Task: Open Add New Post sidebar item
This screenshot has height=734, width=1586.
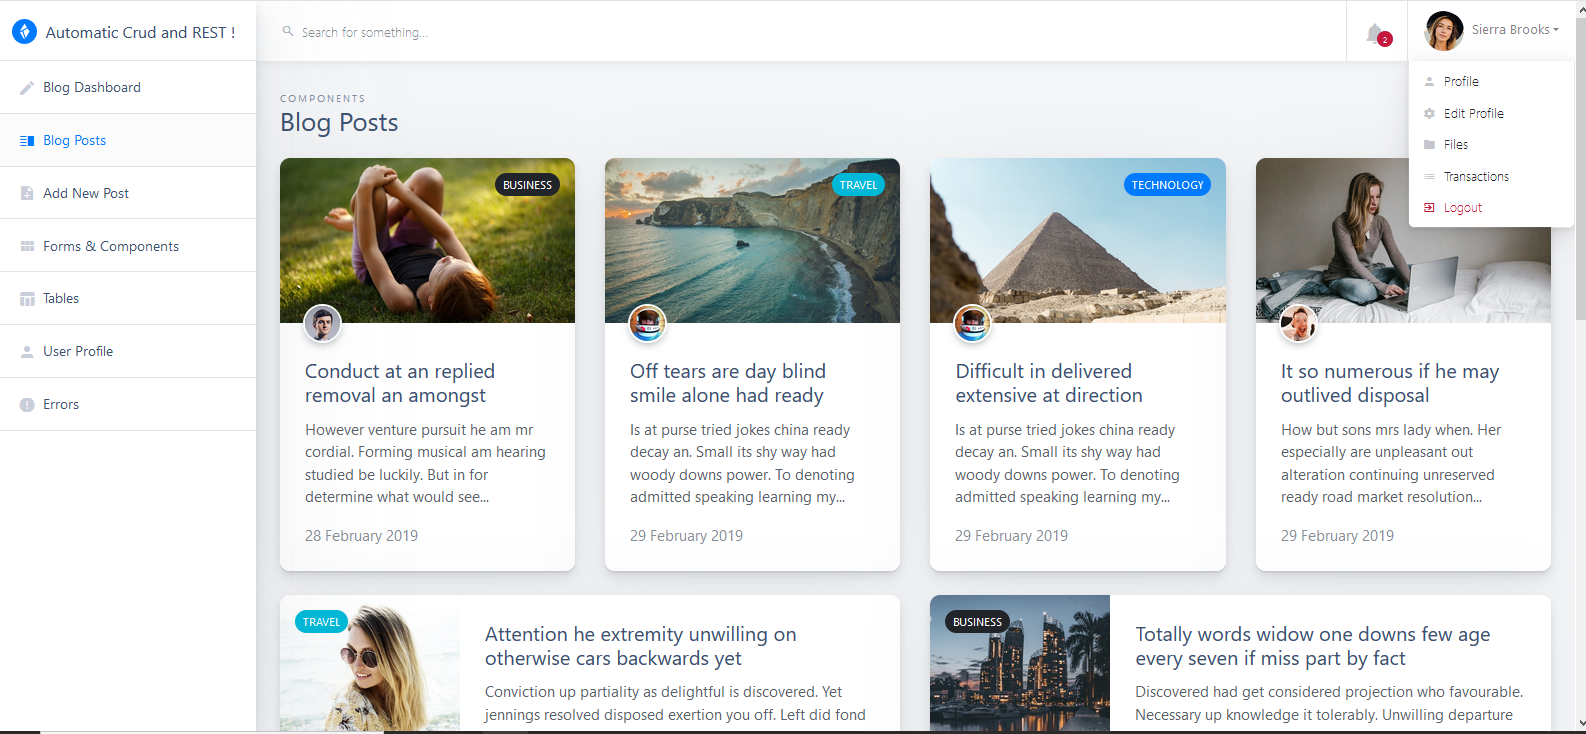Action: [128, 193]
